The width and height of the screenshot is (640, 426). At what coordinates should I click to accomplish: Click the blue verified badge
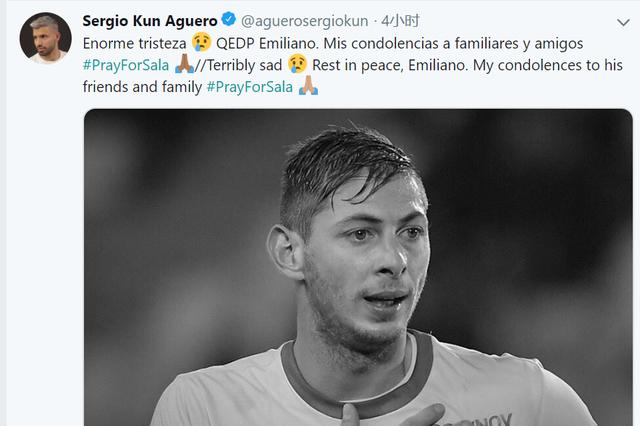pos(229,20)
